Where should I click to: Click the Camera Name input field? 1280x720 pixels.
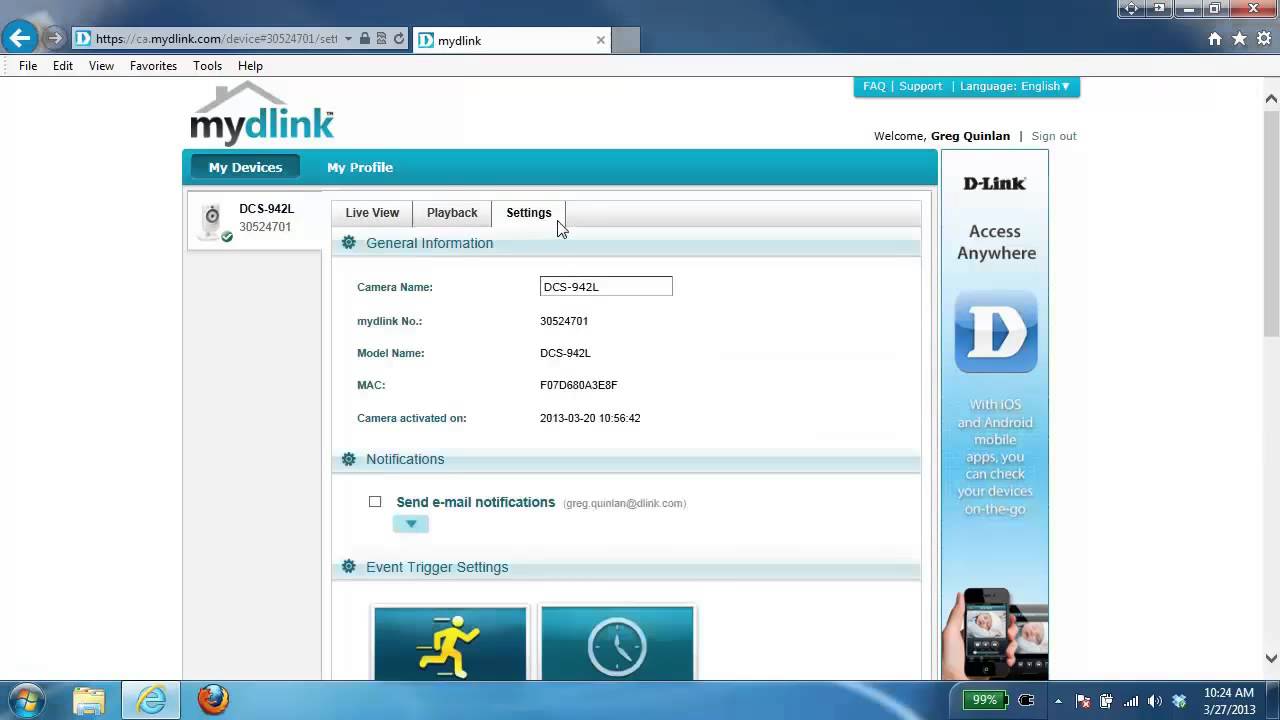click(x=606, y=287)
